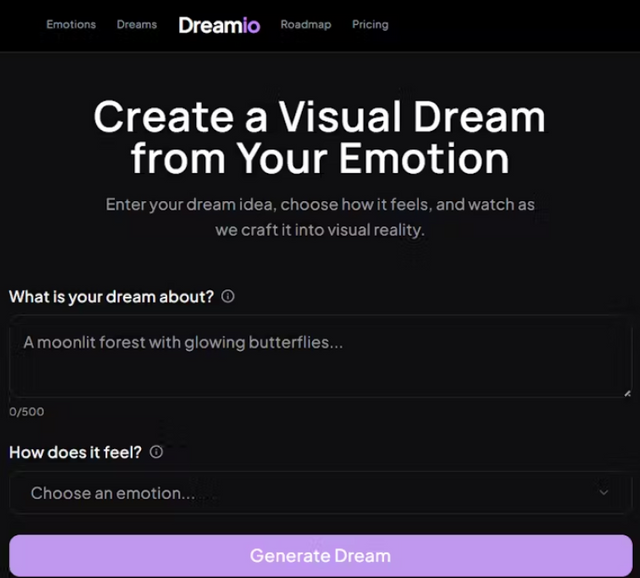Open the 'Choose an emotion...' dropdown
Viewport: 640px width, 578px height.
point(321,493)
